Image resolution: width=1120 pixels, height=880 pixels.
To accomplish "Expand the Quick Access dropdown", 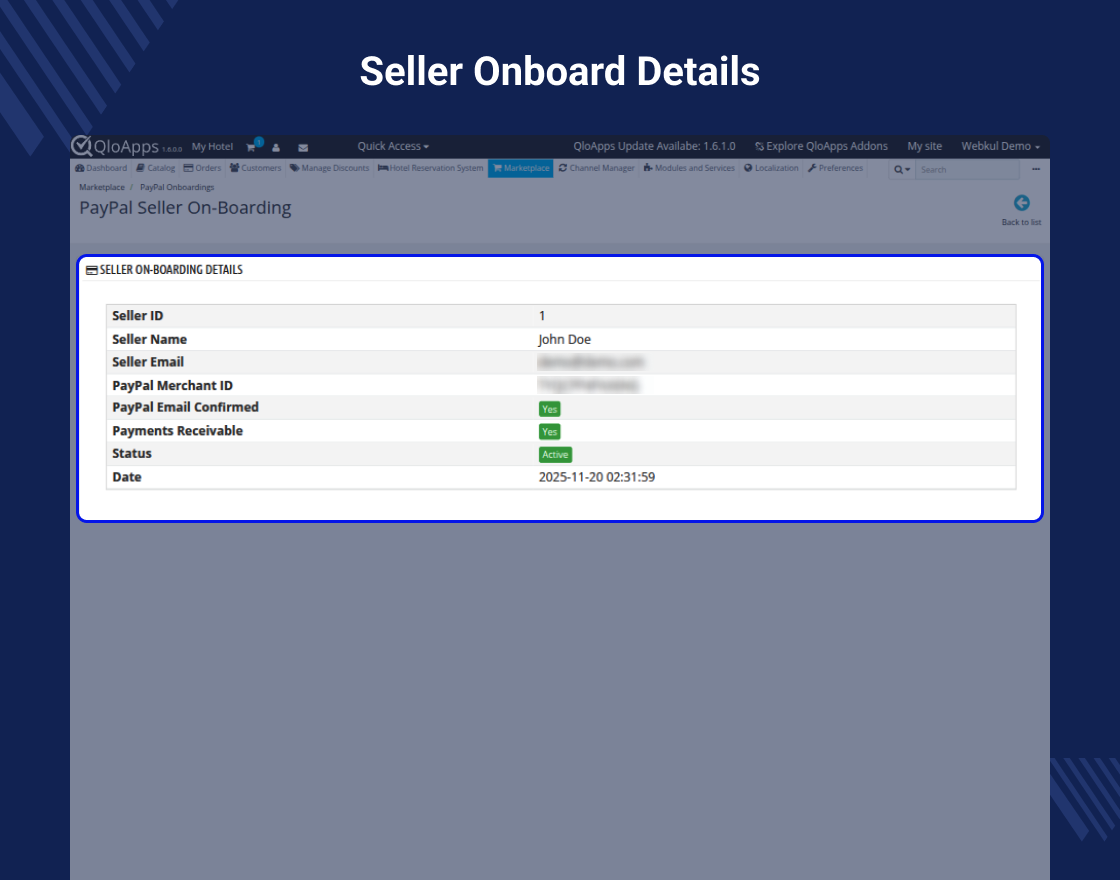I will coord(393,146).
